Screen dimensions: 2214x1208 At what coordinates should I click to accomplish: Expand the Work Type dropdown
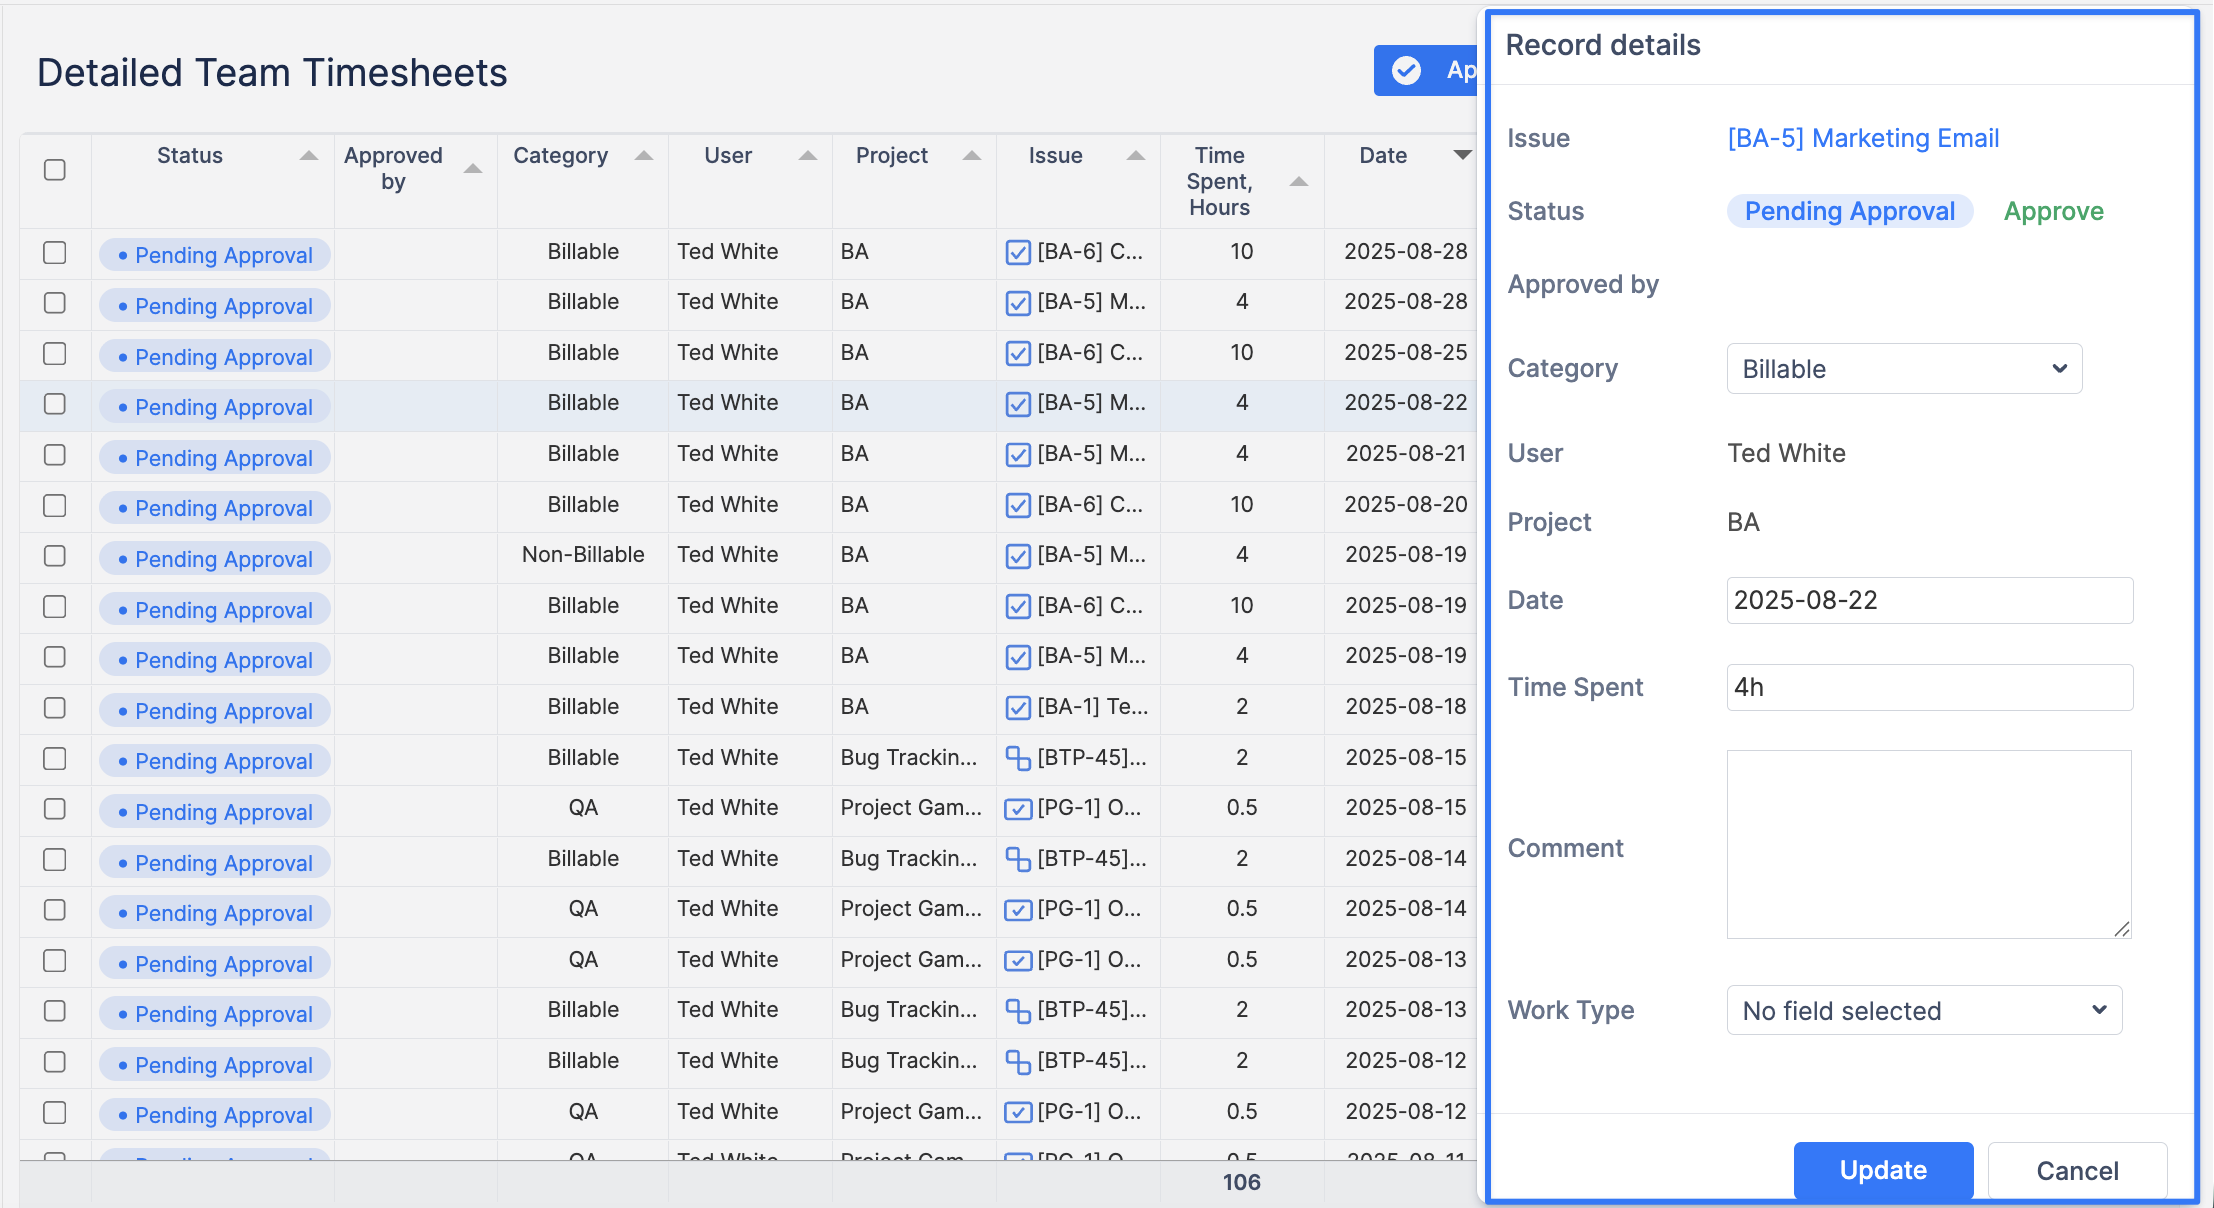click(x=1923, y=1010)
